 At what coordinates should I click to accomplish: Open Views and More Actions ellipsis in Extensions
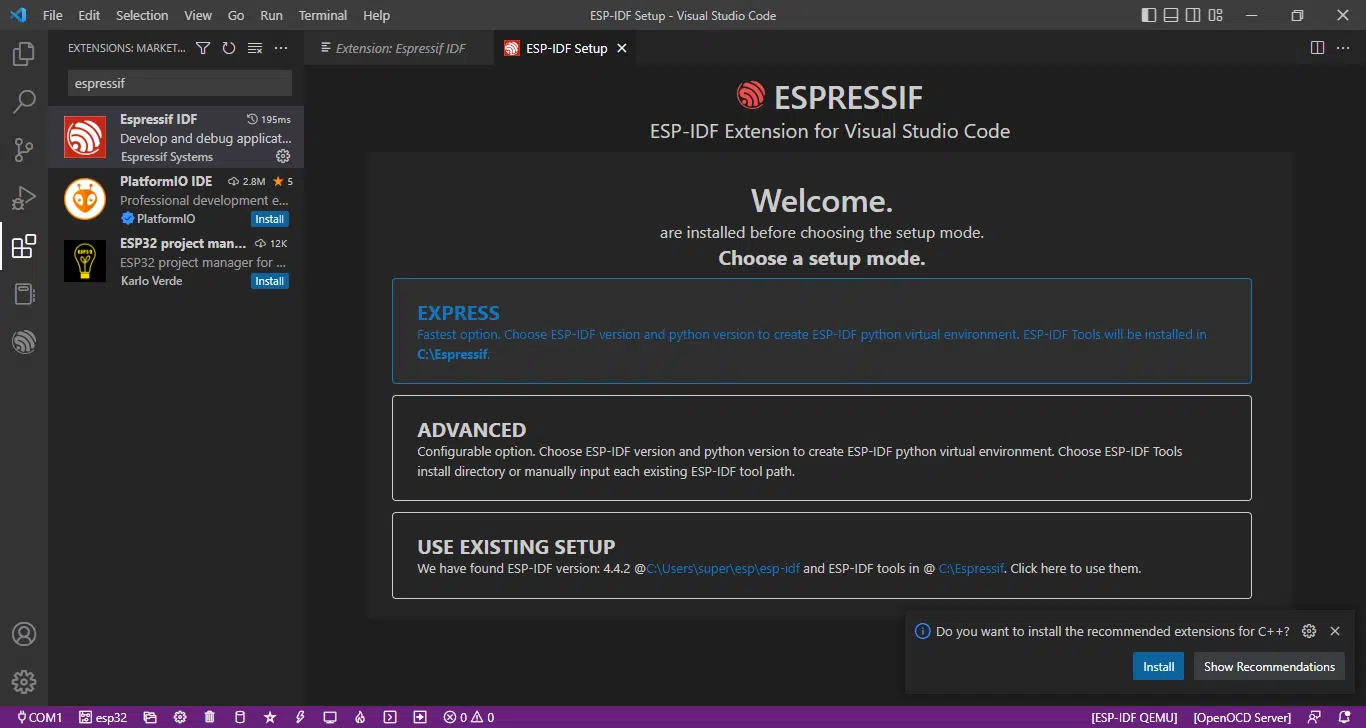pos(281,48)
